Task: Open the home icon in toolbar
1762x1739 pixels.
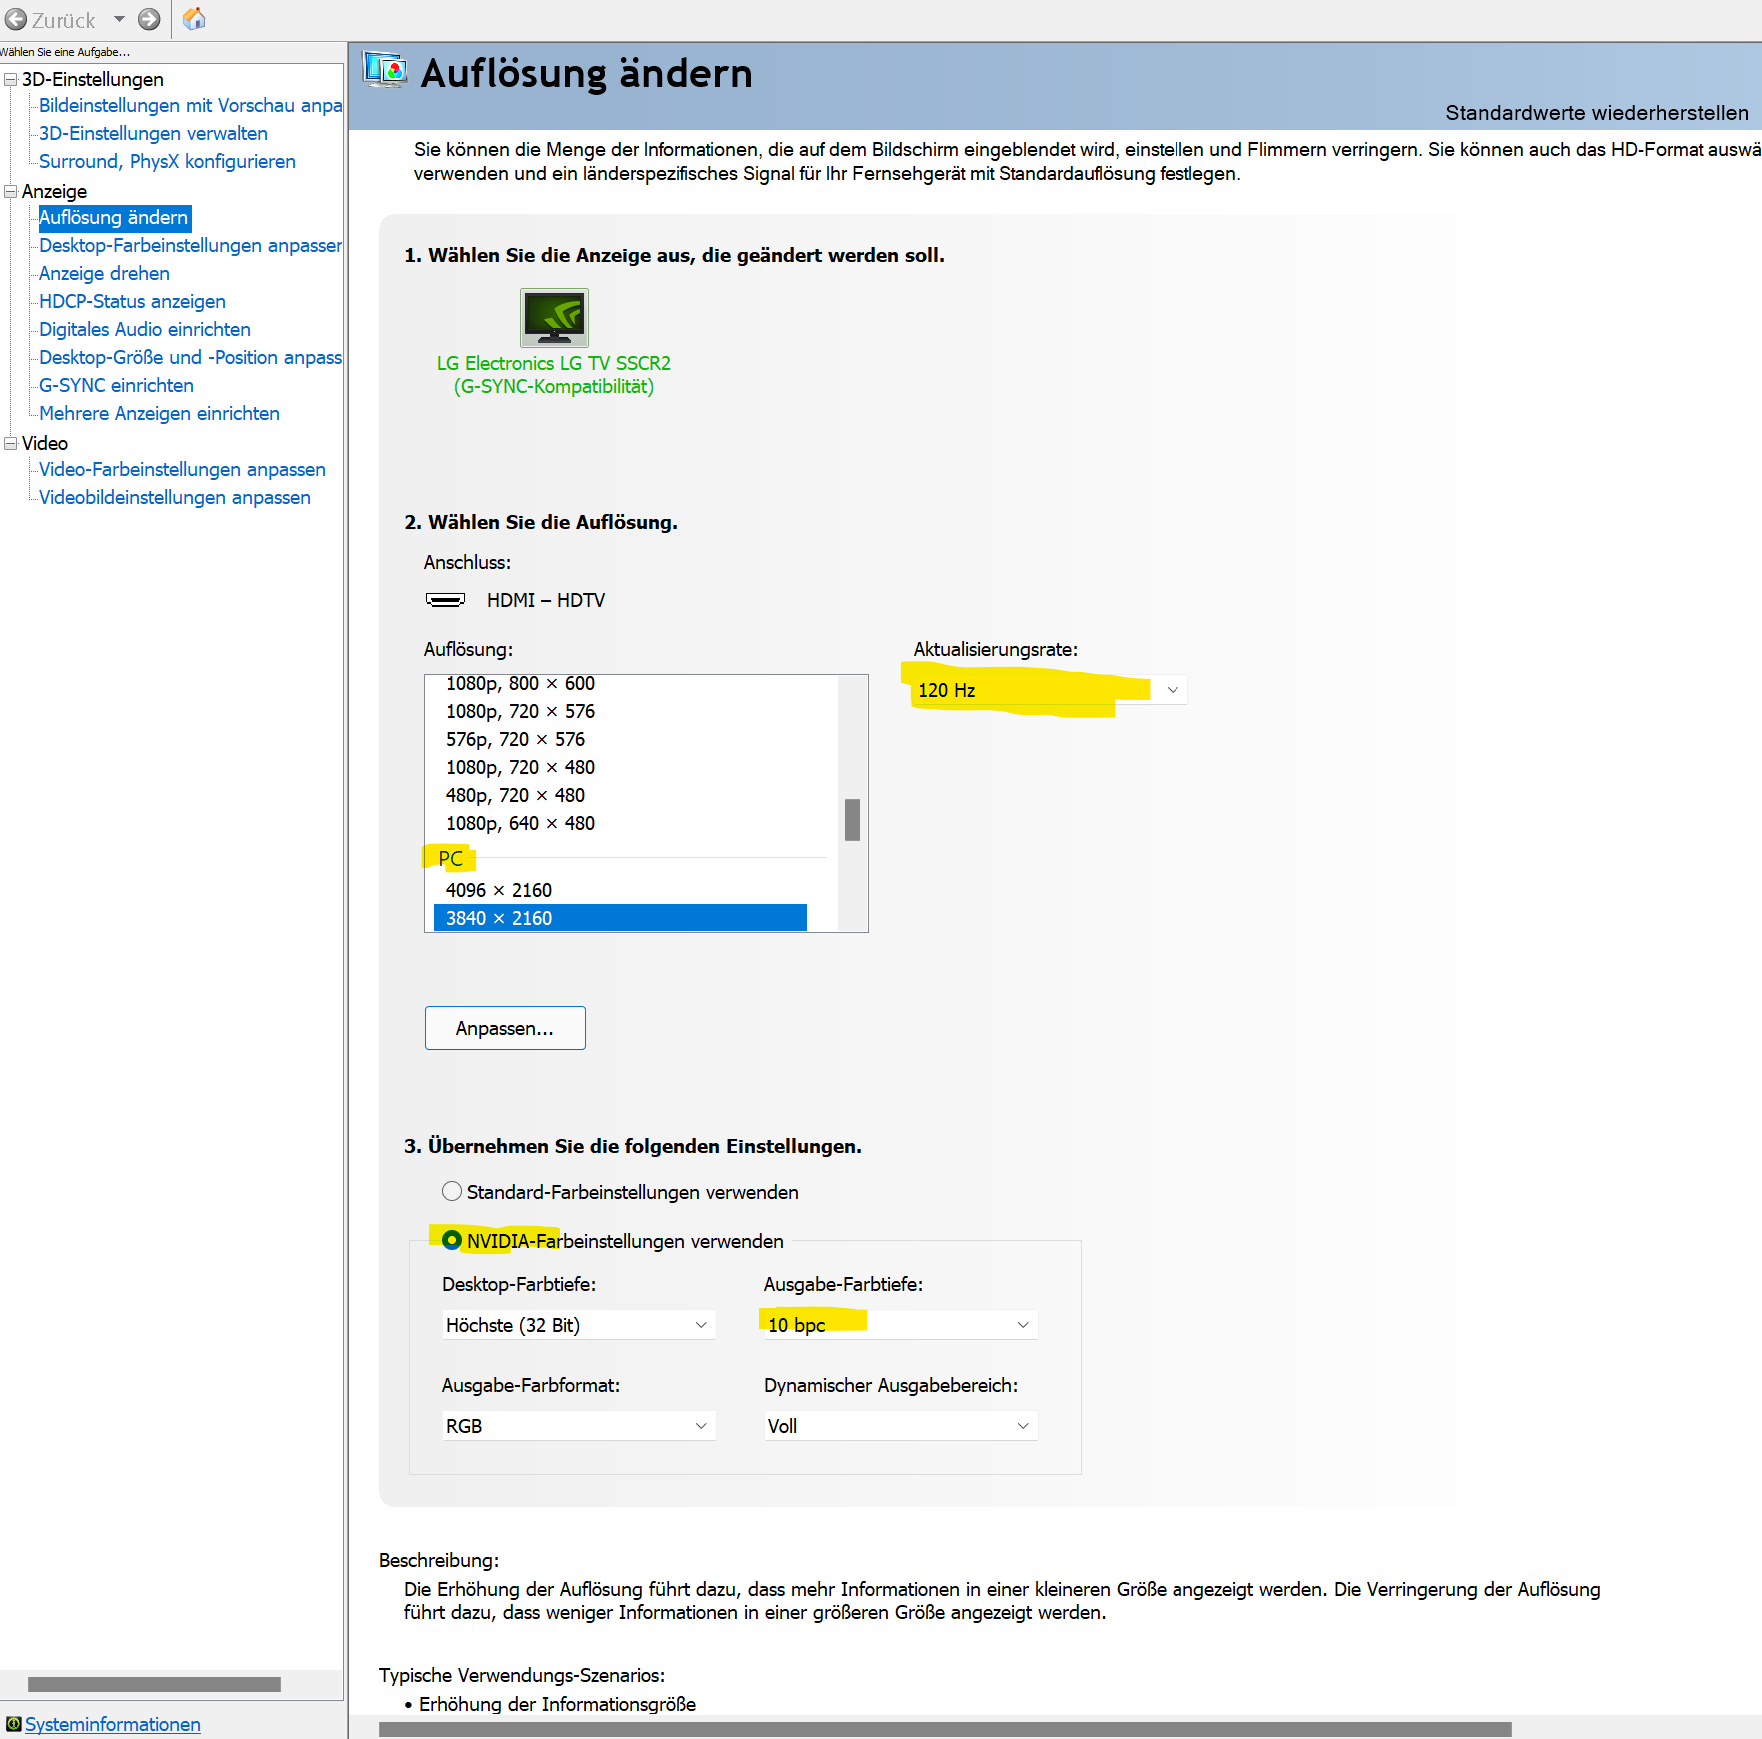Action: 194,19
